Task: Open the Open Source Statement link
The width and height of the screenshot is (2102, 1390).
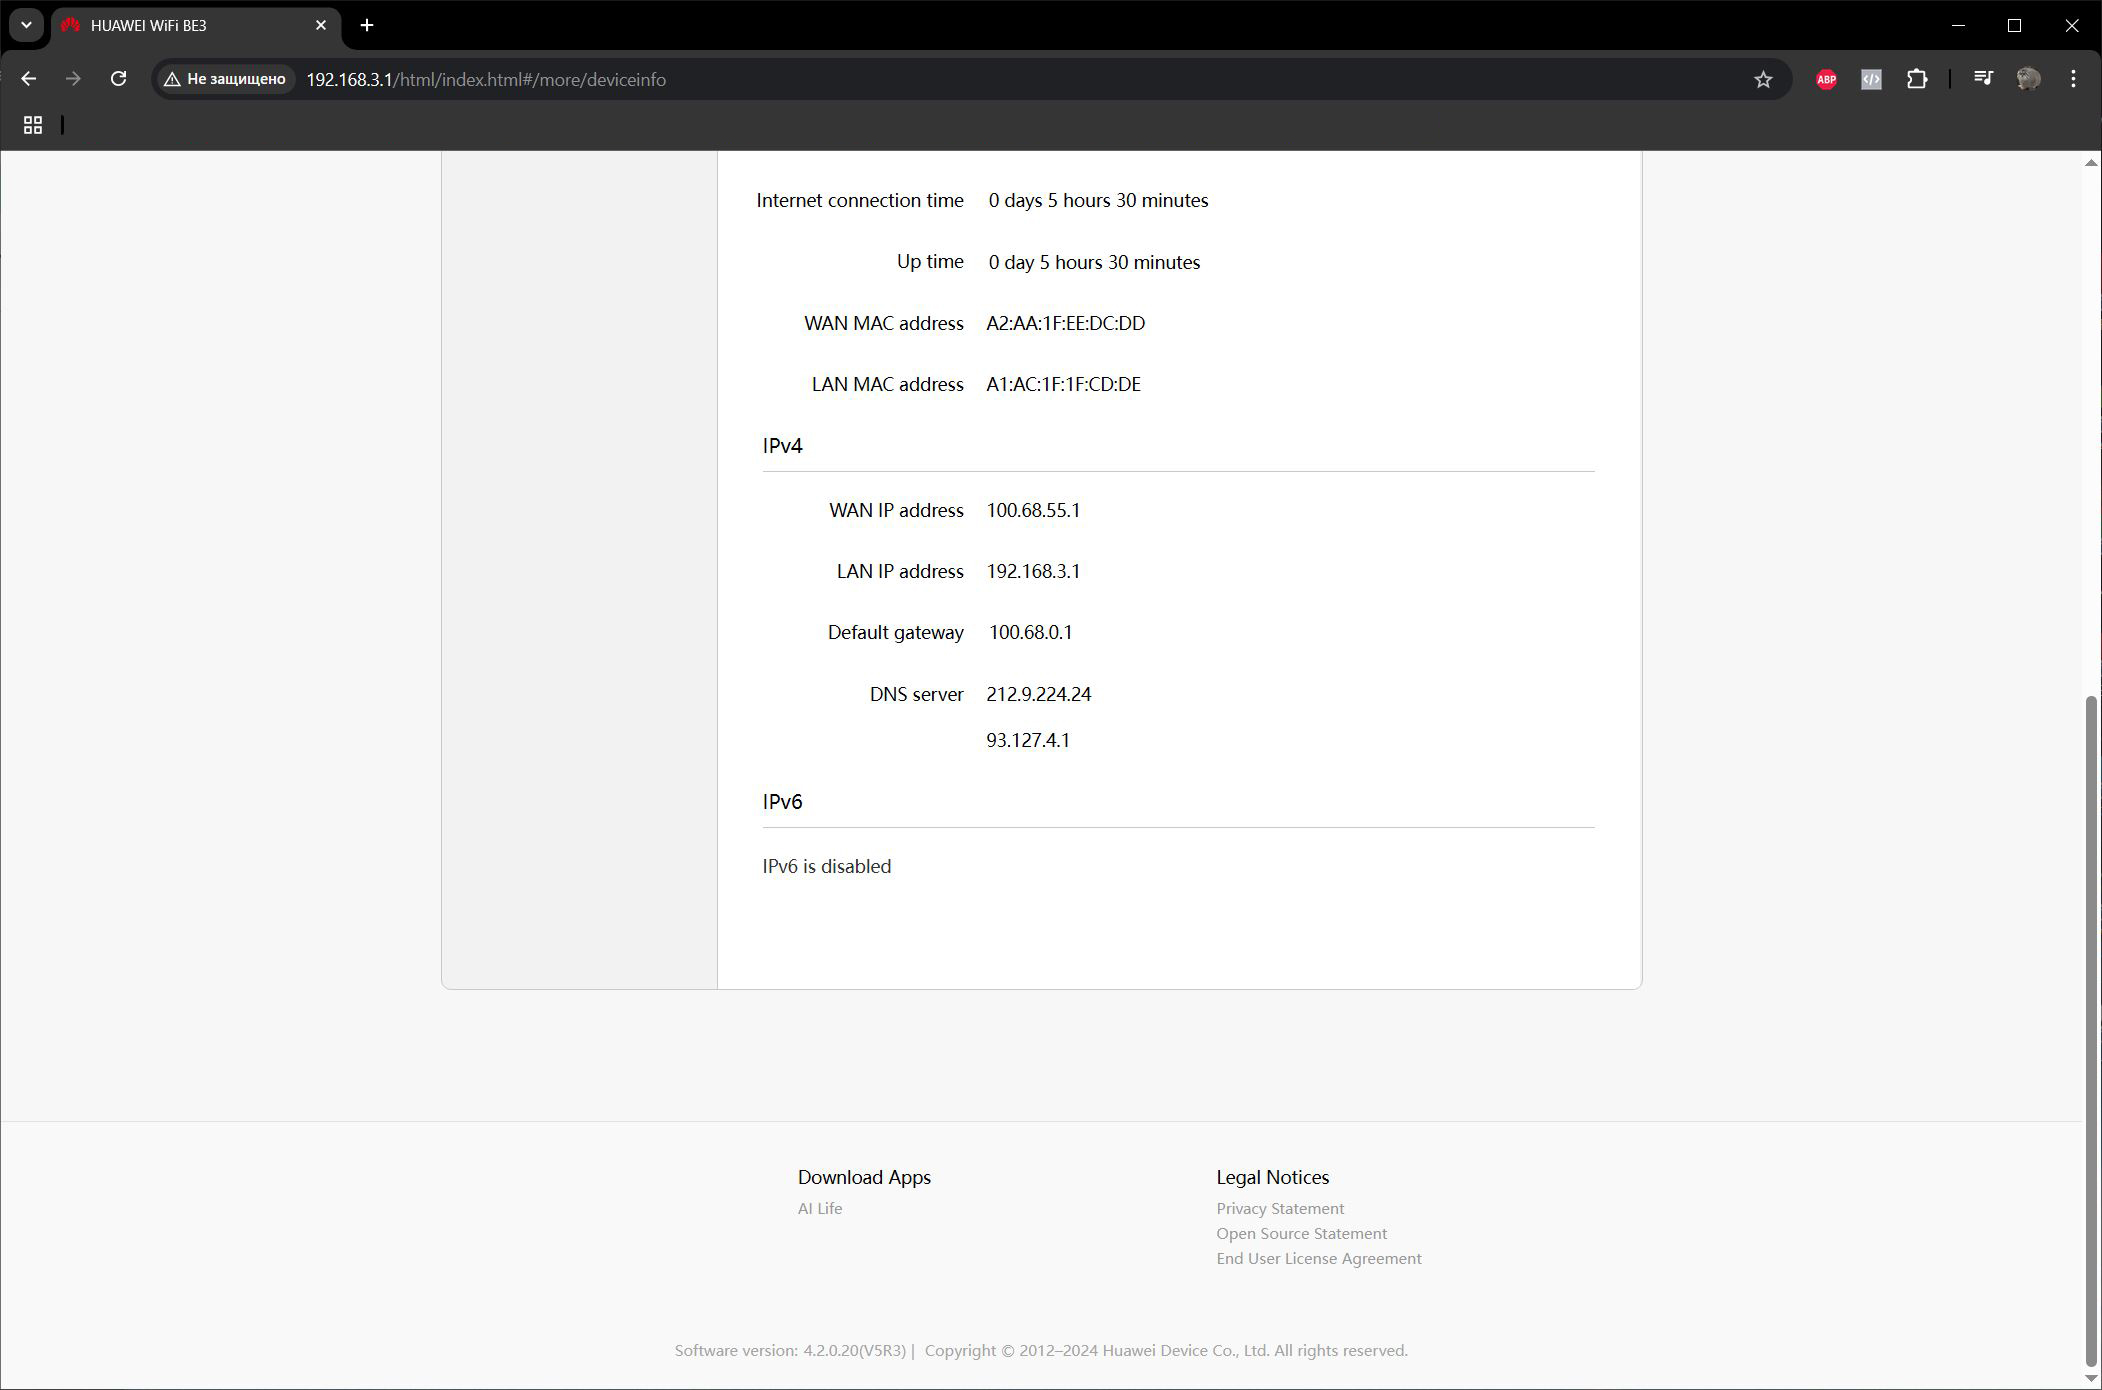Action: click(x=1301, y=1233)
